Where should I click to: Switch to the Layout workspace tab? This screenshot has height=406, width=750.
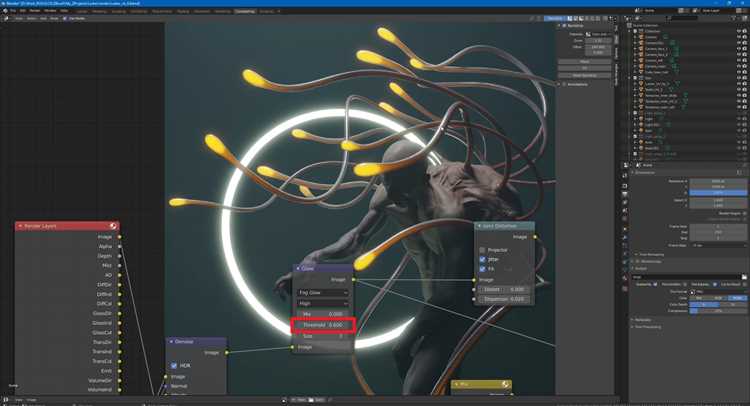[81, 11]
